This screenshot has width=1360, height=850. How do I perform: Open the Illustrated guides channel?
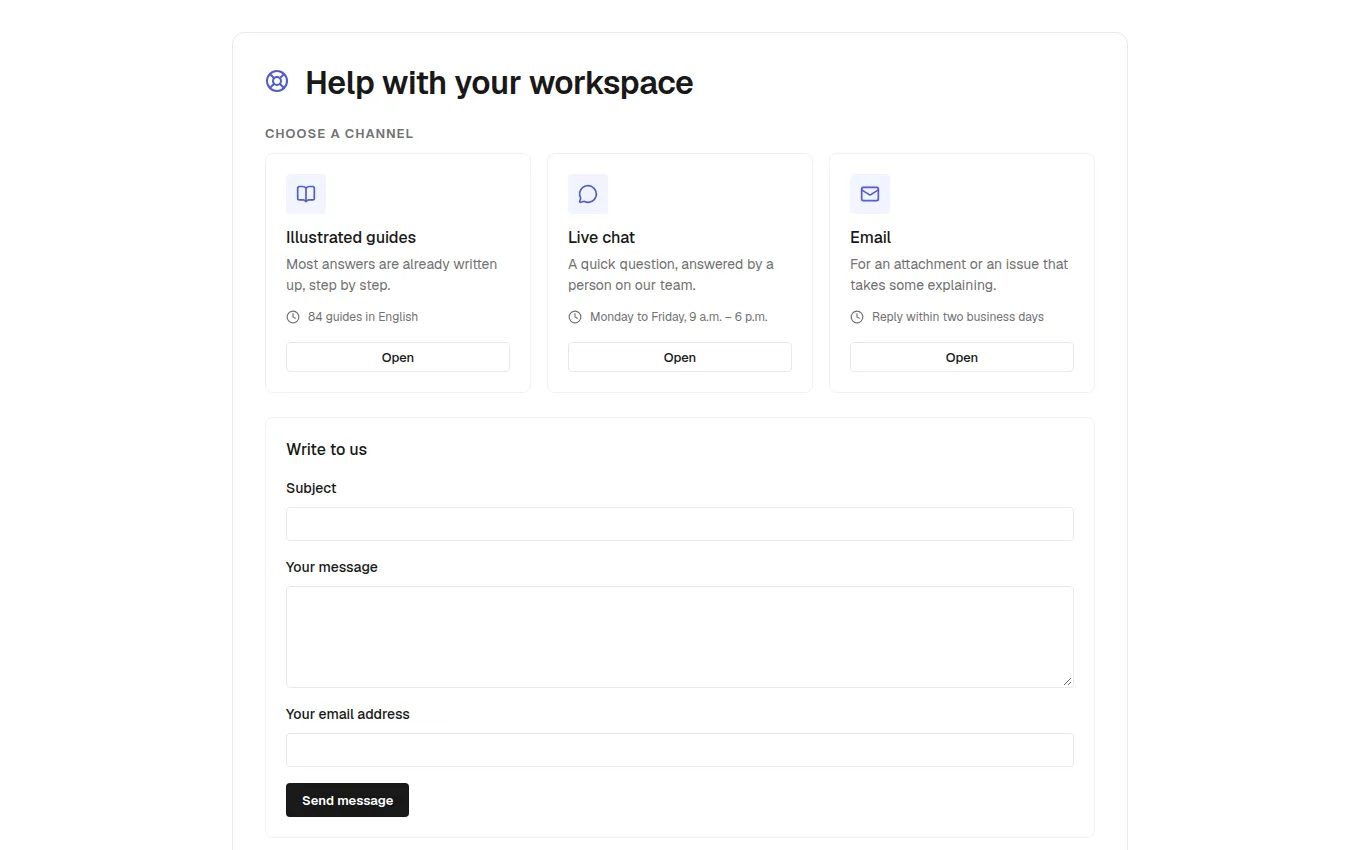pyautogui.click(x=398, y=357)
